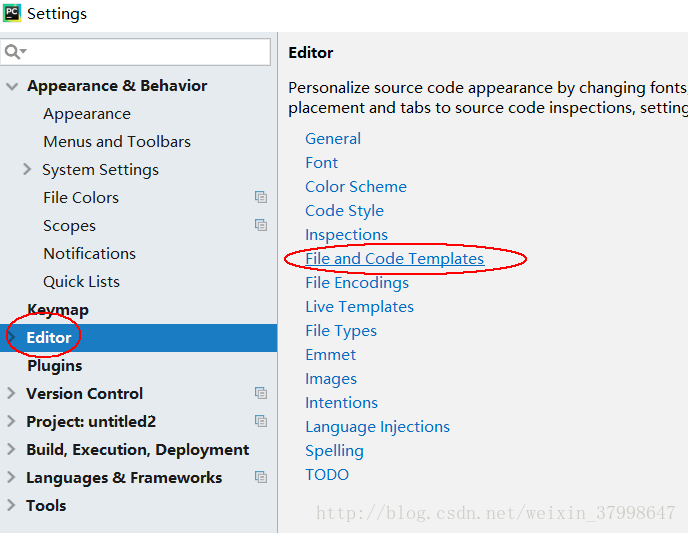Image resolution: width=688 pixels, height=533 pixels.
Task: Select Keymap in settings tree
Action: 58,310
